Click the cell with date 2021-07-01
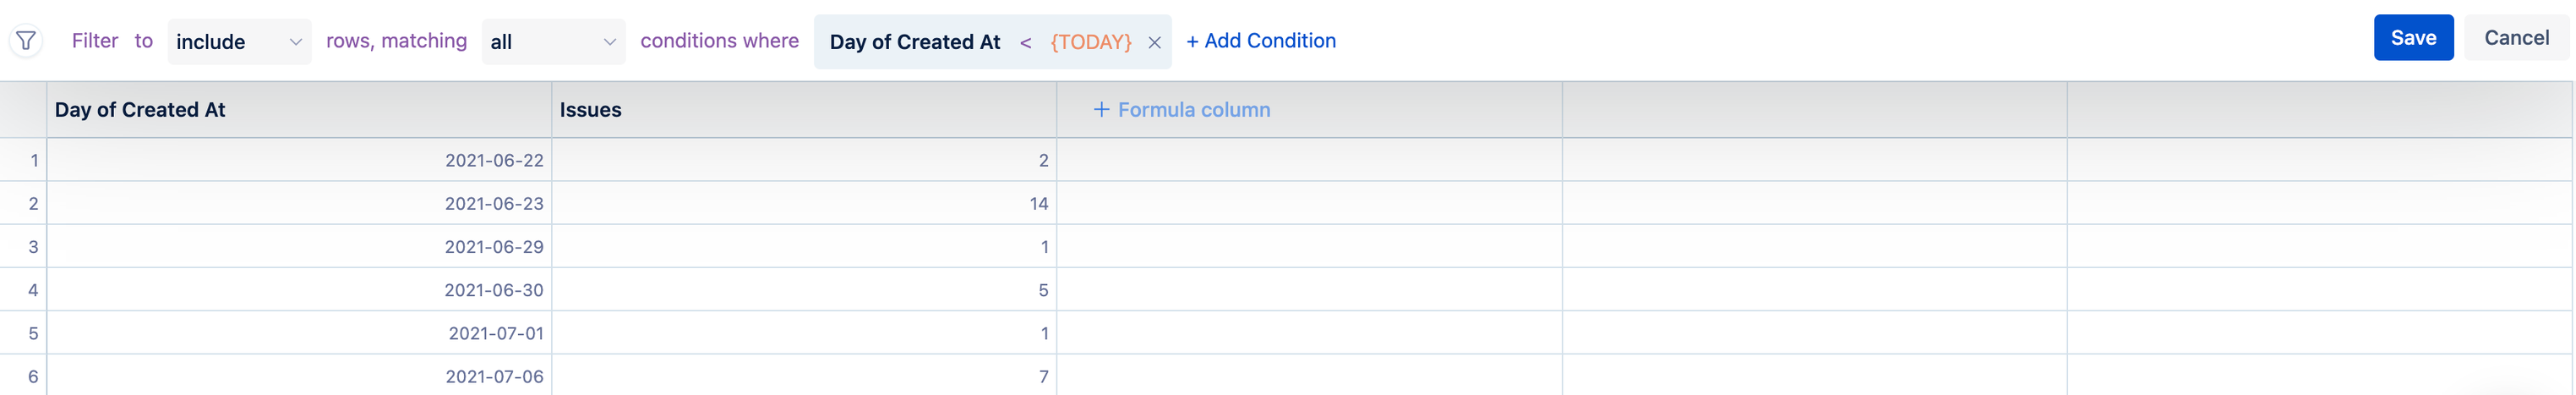The width and height of the screenshot is (2576, 395). point(496,333)
